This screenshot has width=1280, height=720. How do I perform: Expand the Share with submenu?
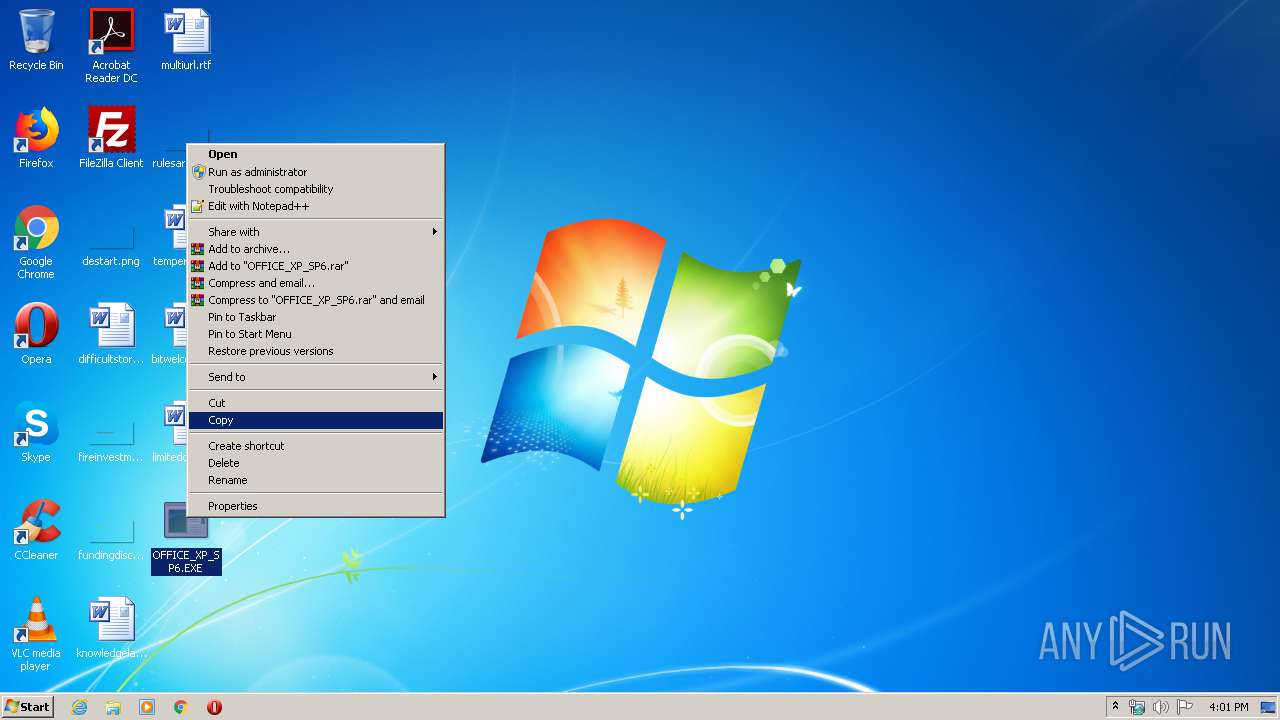pos(316,232)
